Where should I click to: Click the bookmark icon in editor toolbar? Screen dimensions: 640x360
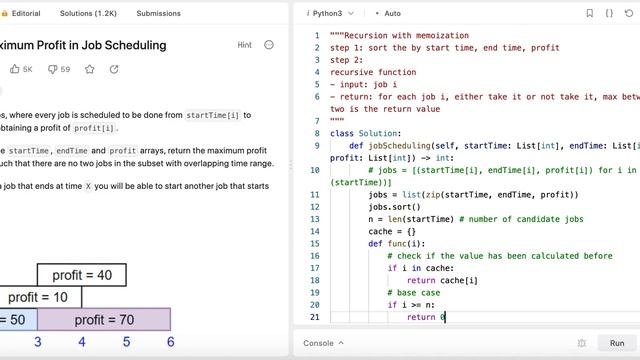point(589,13)
